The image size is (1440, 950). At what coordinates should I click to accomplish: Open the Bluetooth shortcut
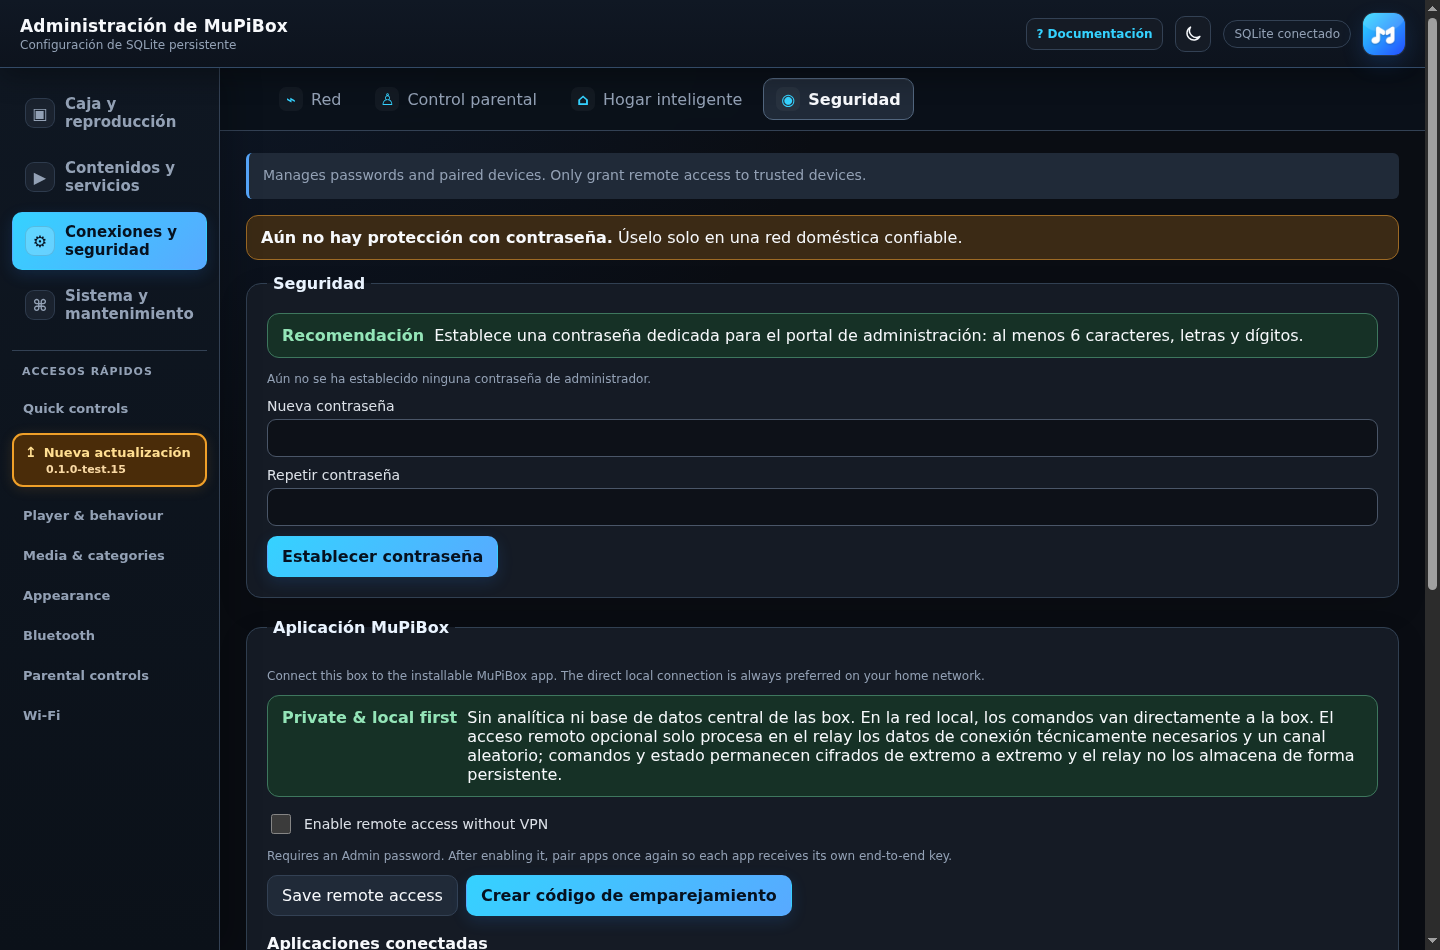click(x=110, y=636)
